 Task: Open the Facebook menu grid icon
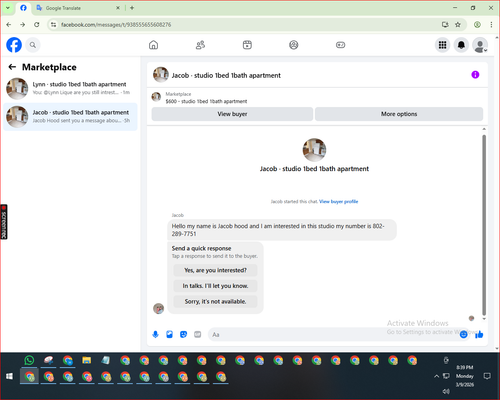(x=442, y=45)
